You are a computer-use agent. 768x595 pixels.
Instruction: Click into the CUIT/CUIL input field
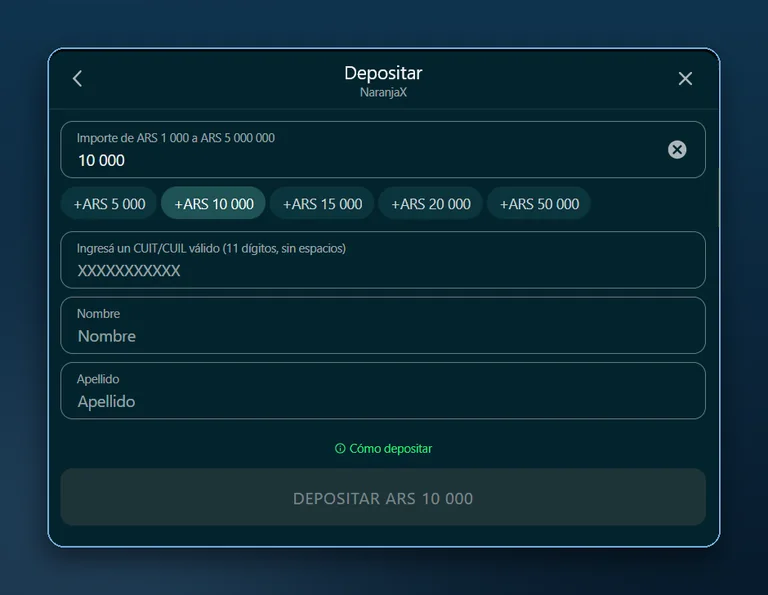[x=383, y=260]
